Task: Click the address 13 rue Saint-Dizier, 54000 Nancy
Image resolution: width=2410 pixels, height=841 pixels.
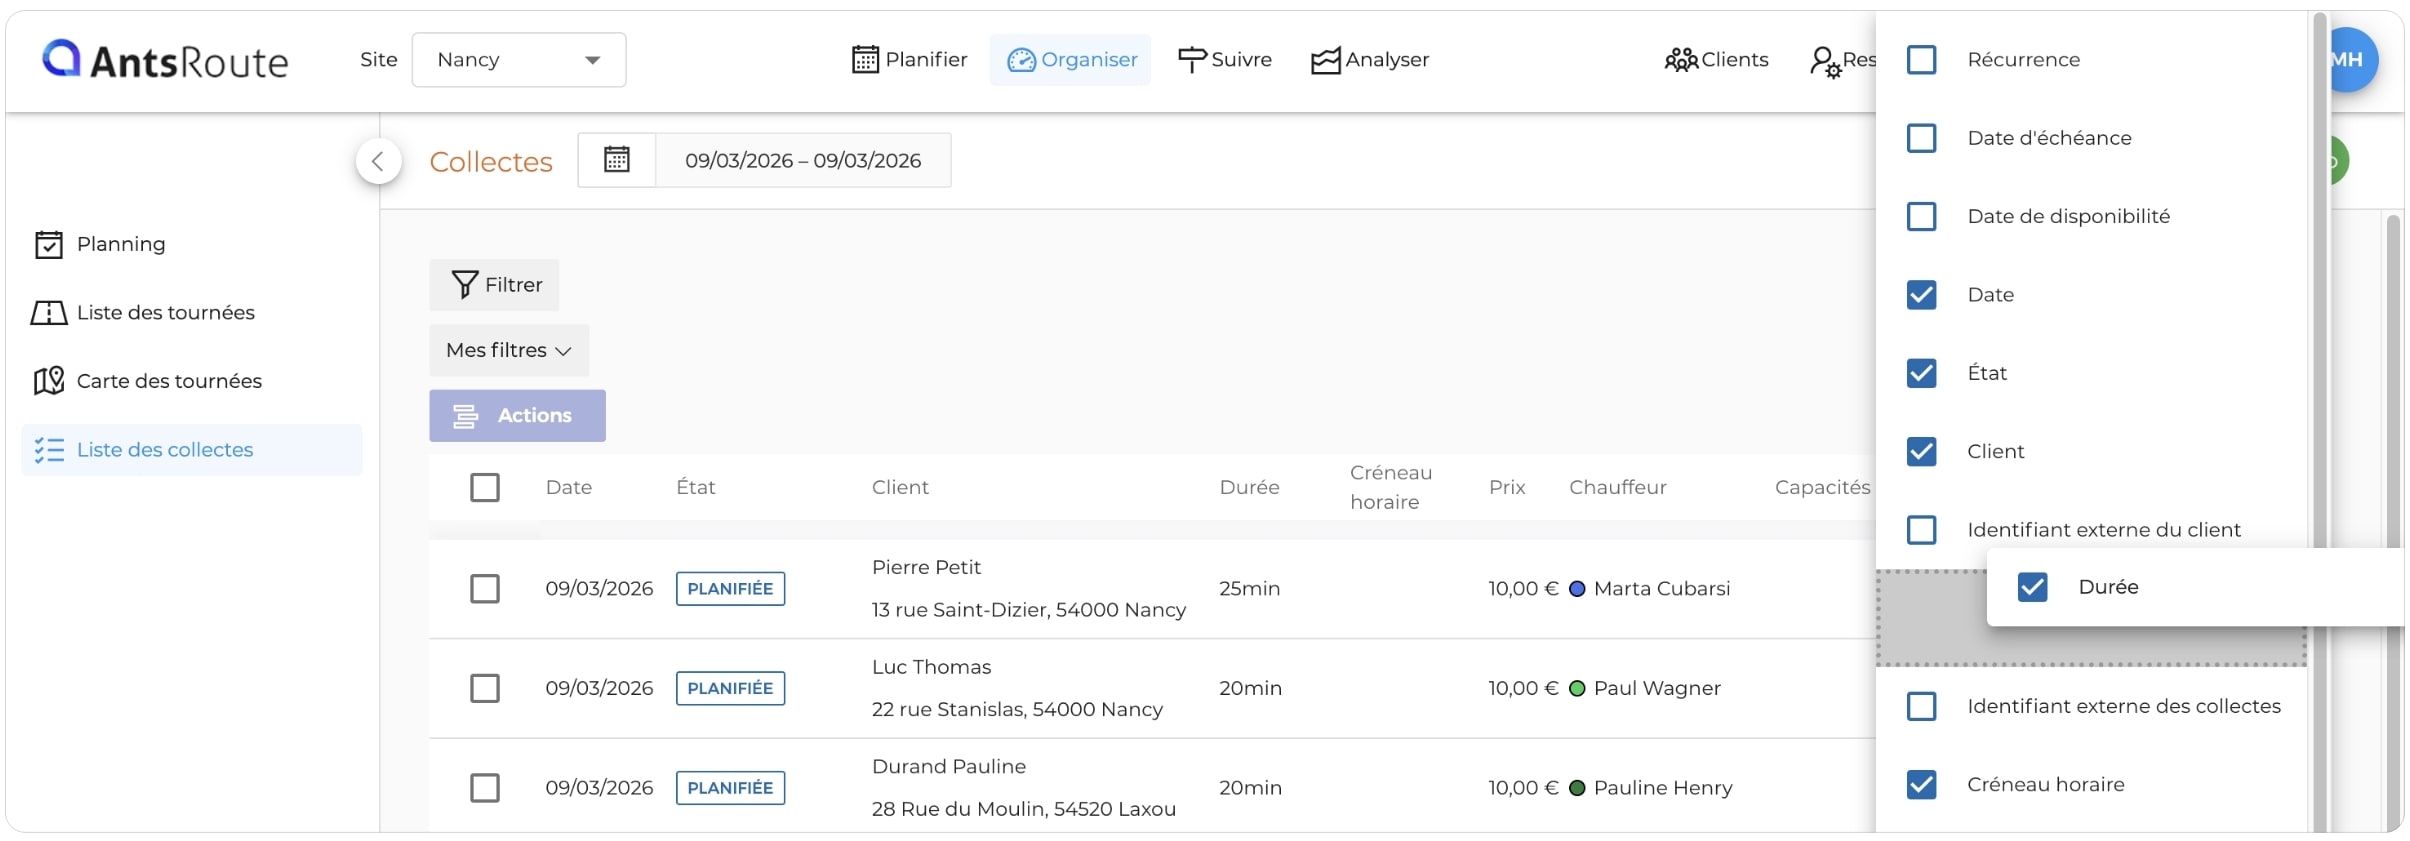Action: point(1029,610)
